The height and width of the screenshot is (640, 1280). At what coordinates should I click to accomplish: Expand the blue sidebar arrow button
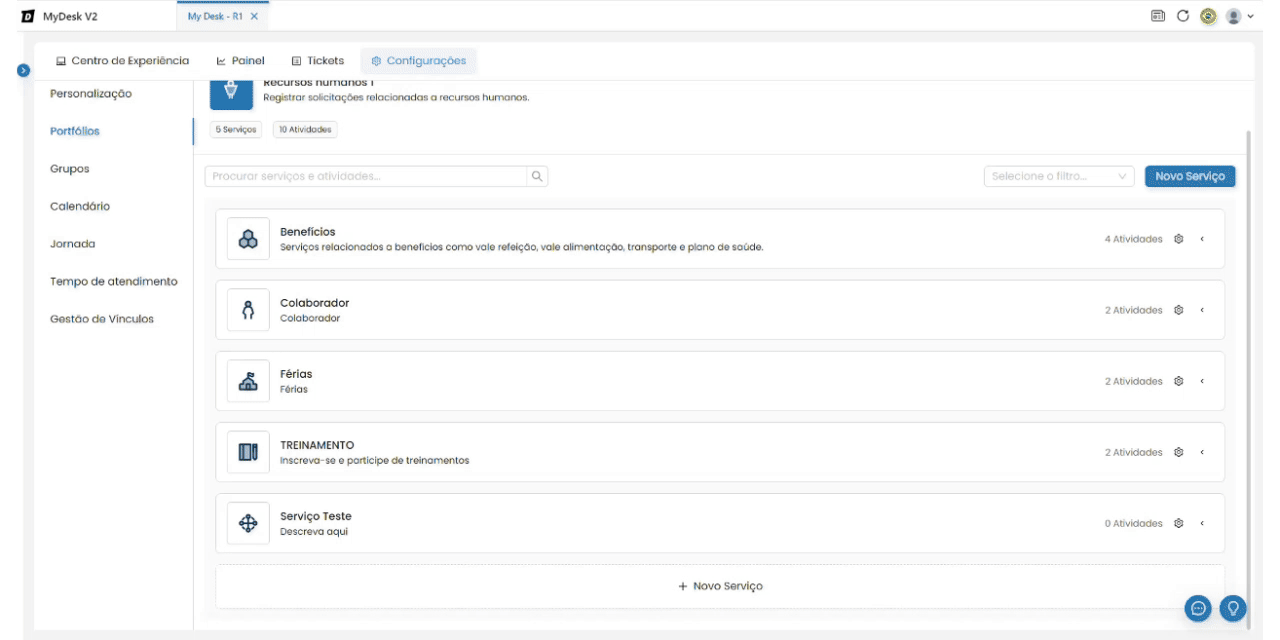(24, 70)
